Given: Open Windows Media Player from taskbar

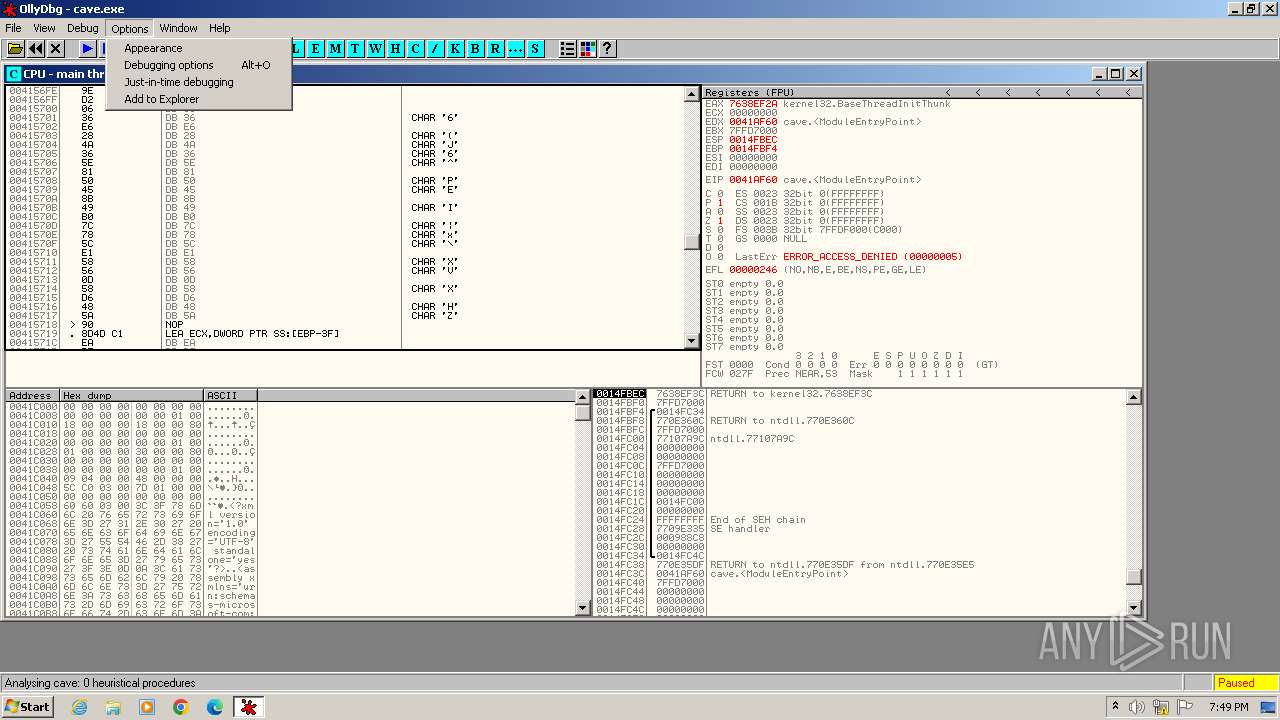Looking at the screenshot, I should click(147, 707).
